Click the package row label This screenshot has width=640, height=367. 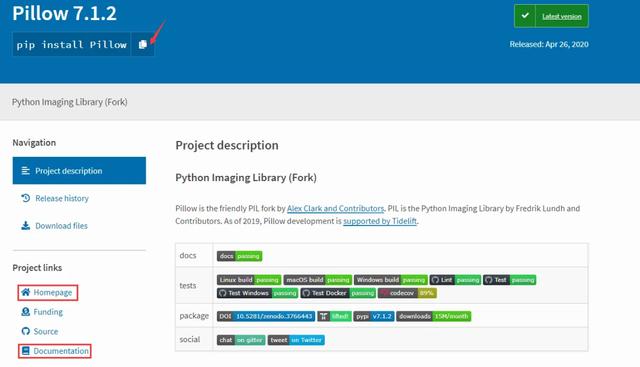194,316
